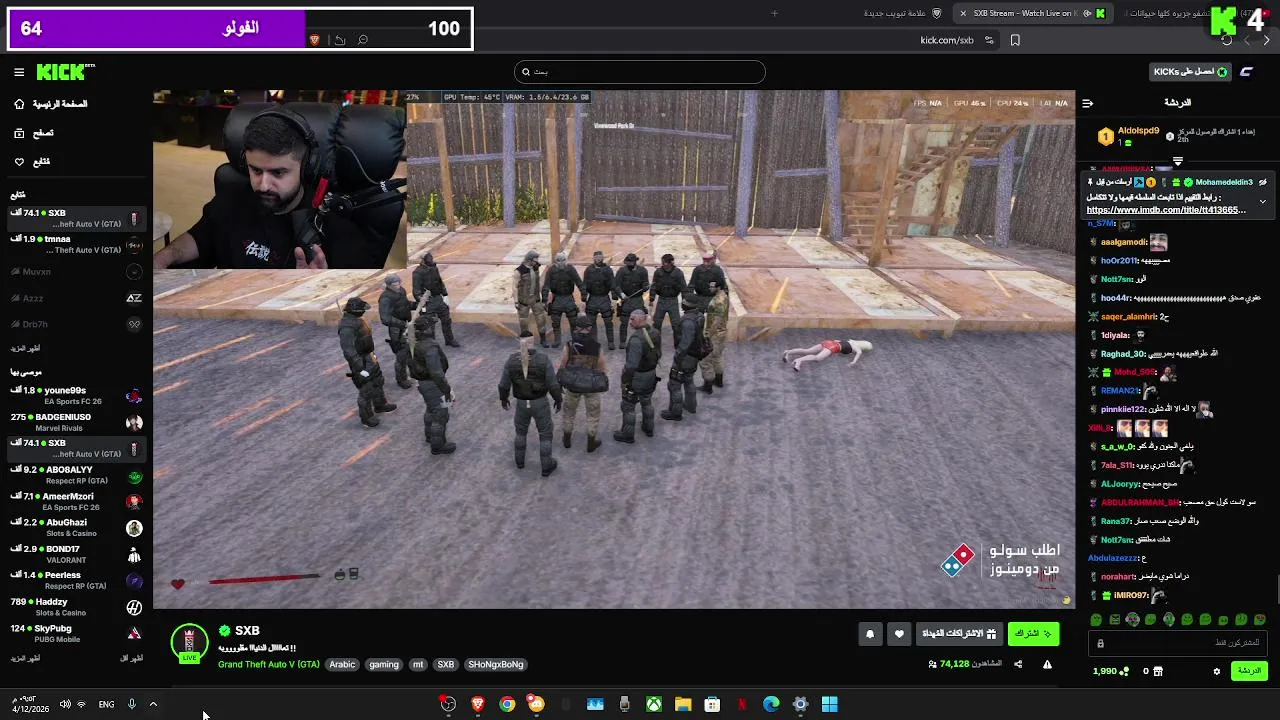Open SkyPubg PUBG Mobile channel
The height and width of the screenshot is (720, 1280).
point(77,633)
